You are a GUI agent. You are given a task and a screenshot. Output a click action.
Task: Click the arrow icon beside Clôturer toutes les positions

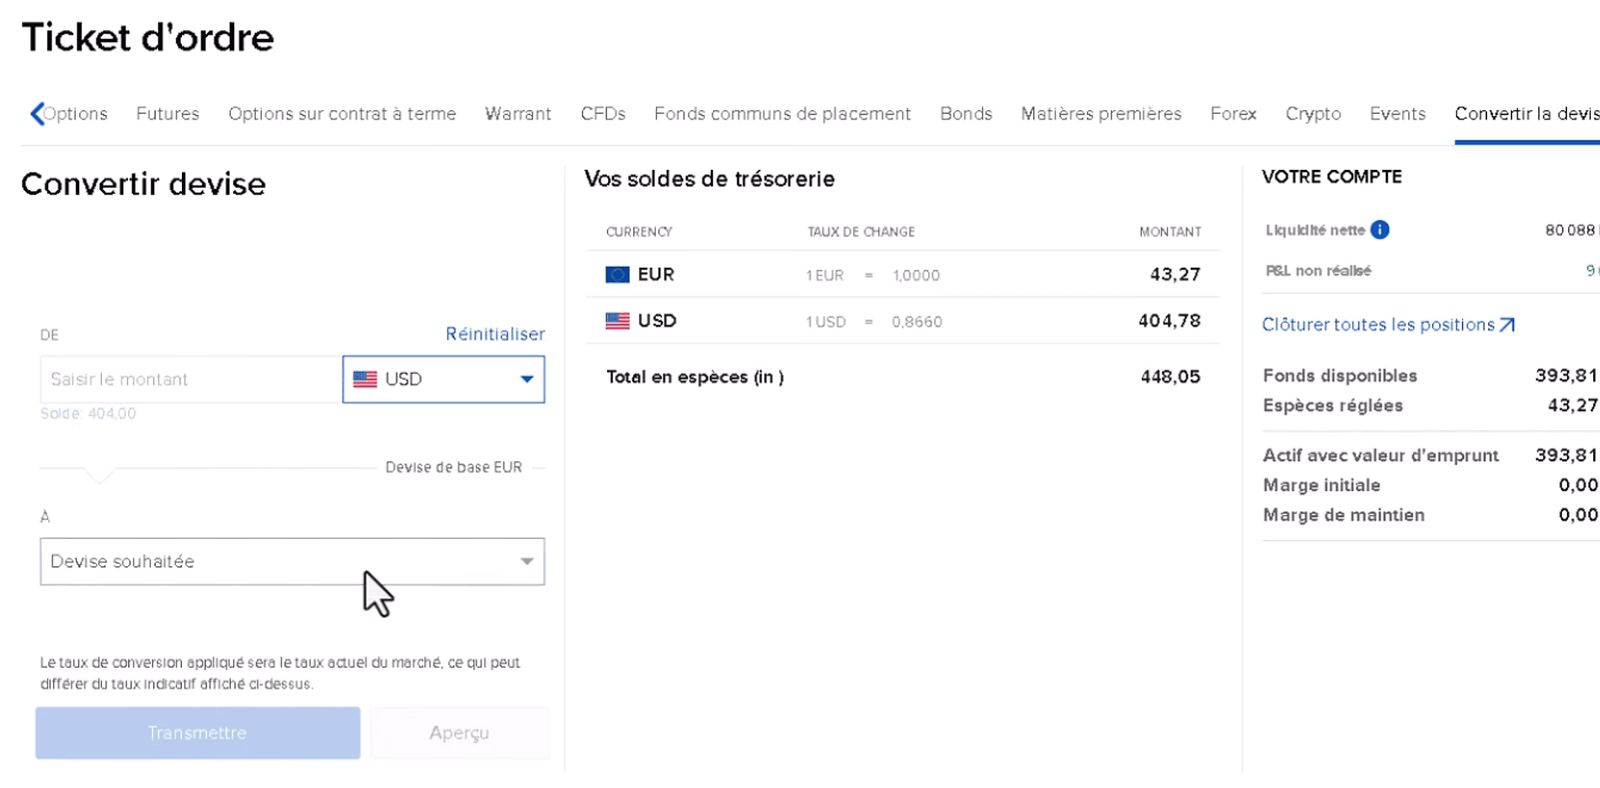tap(1507, 325)
